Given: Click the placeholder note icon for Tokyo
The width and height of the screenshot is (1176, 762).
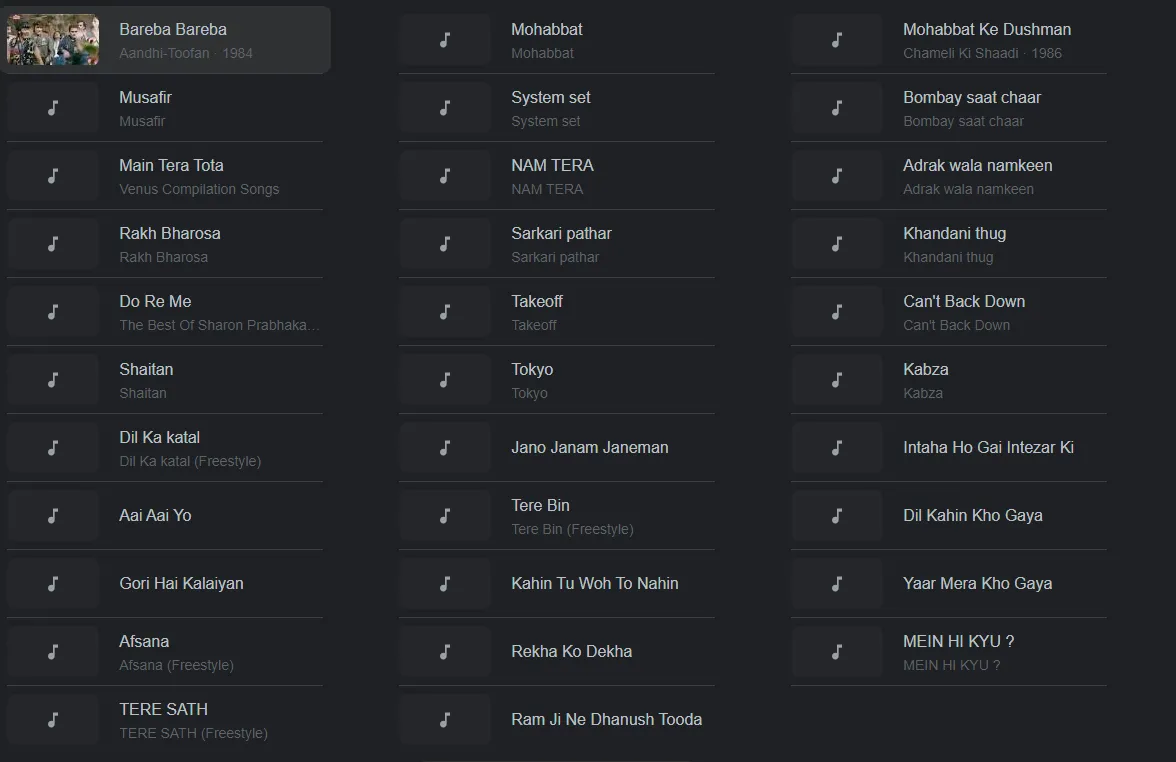Looking at the screenshot, I should [x=445, y=380].
